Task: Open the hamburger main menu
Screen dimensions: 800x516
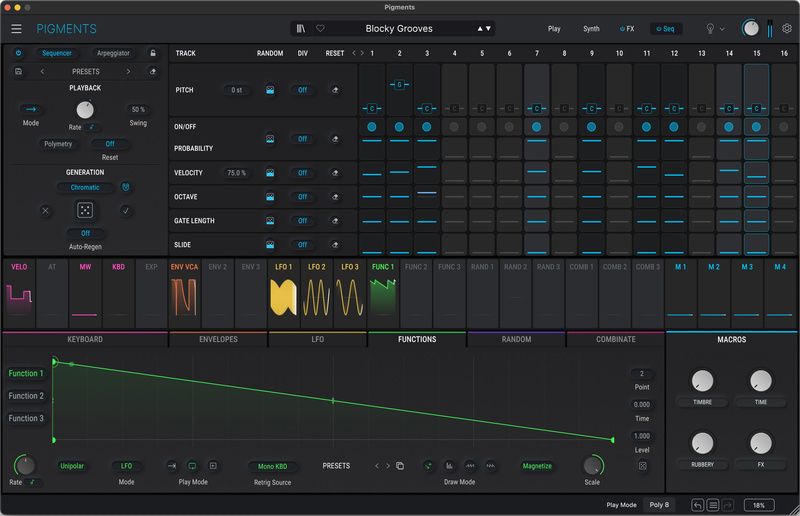Action: 16,29
